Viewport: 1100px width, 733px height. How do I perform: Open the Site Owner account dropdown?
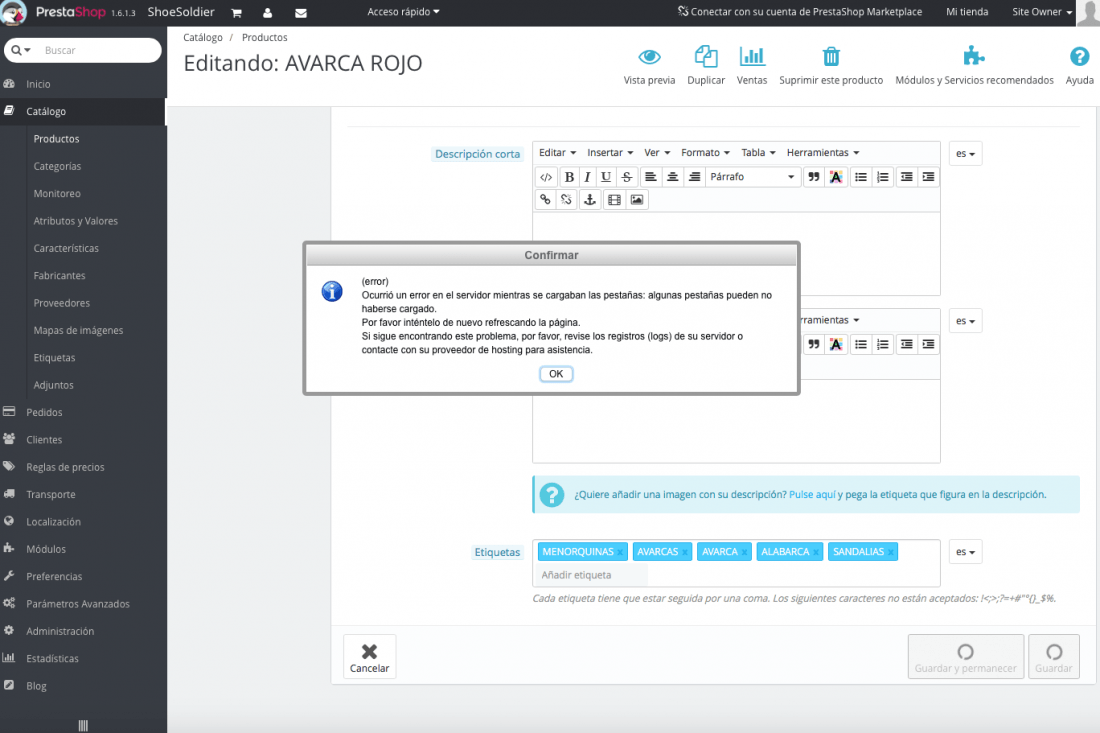[x=1042, y=12]
